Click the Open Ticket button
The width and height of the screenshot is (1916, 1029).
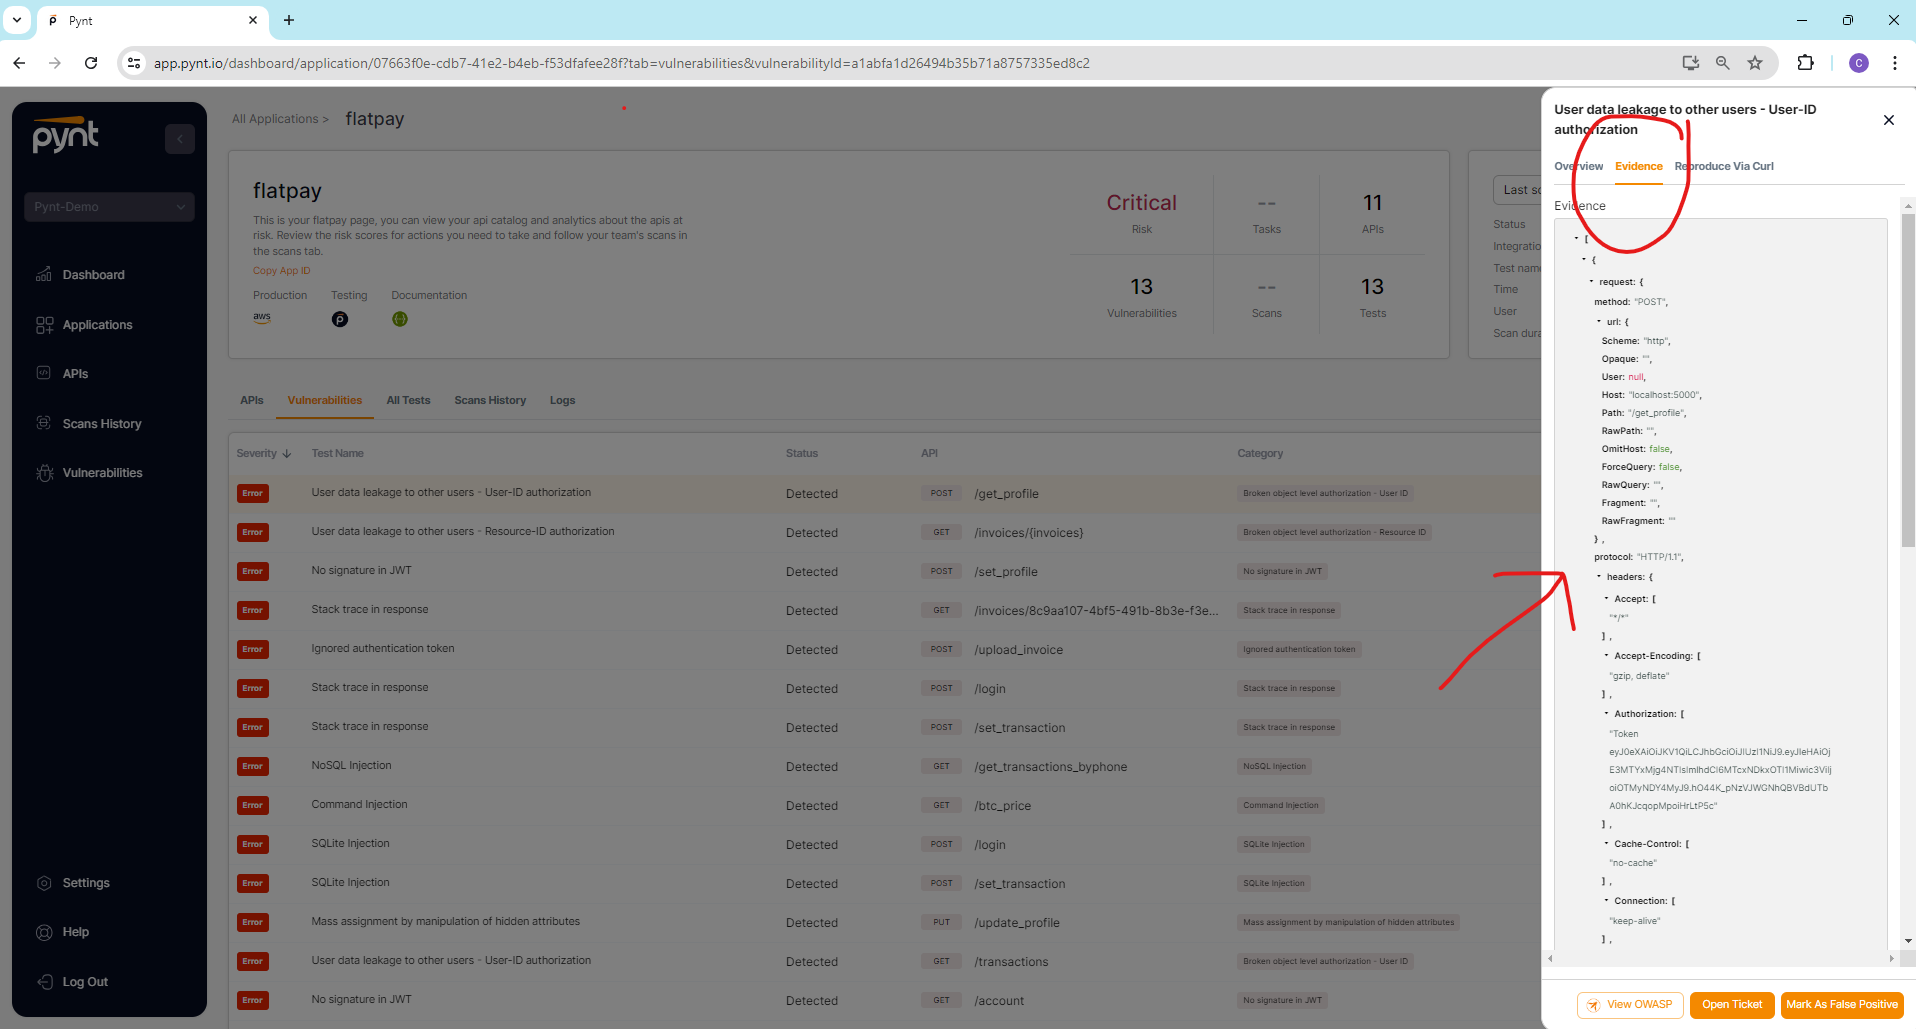1732,1005
